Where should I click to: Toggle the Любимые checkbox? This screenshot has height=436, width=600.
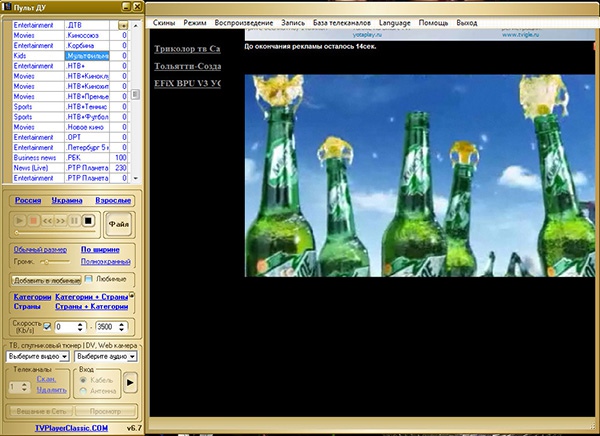tap(88, 279)
